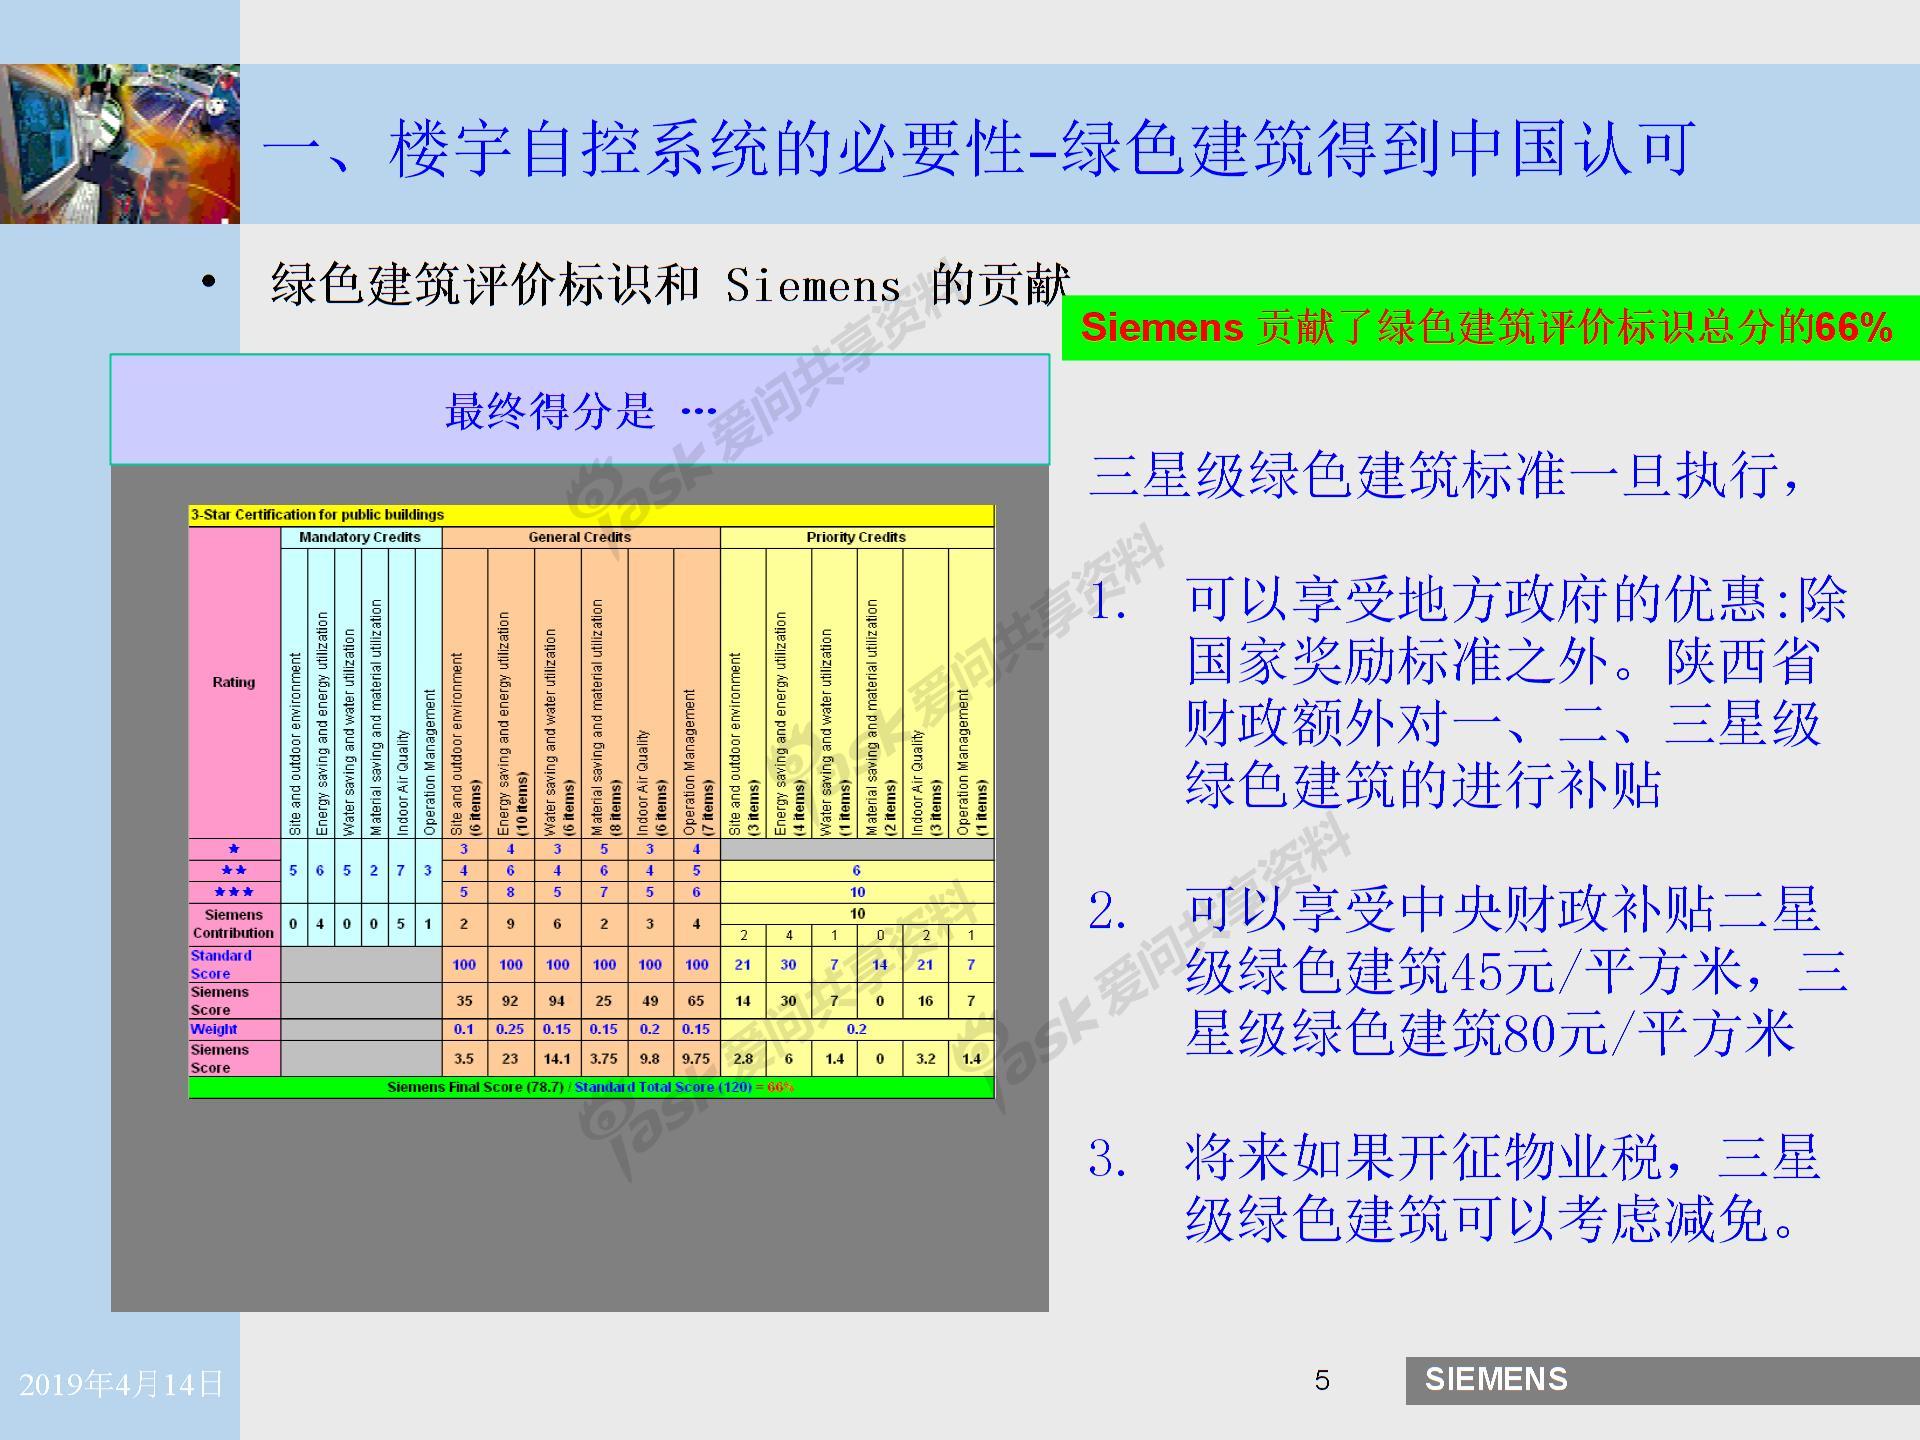
Task: Click the Siemens Score cell showing 94
Action: pos(558,1001)
